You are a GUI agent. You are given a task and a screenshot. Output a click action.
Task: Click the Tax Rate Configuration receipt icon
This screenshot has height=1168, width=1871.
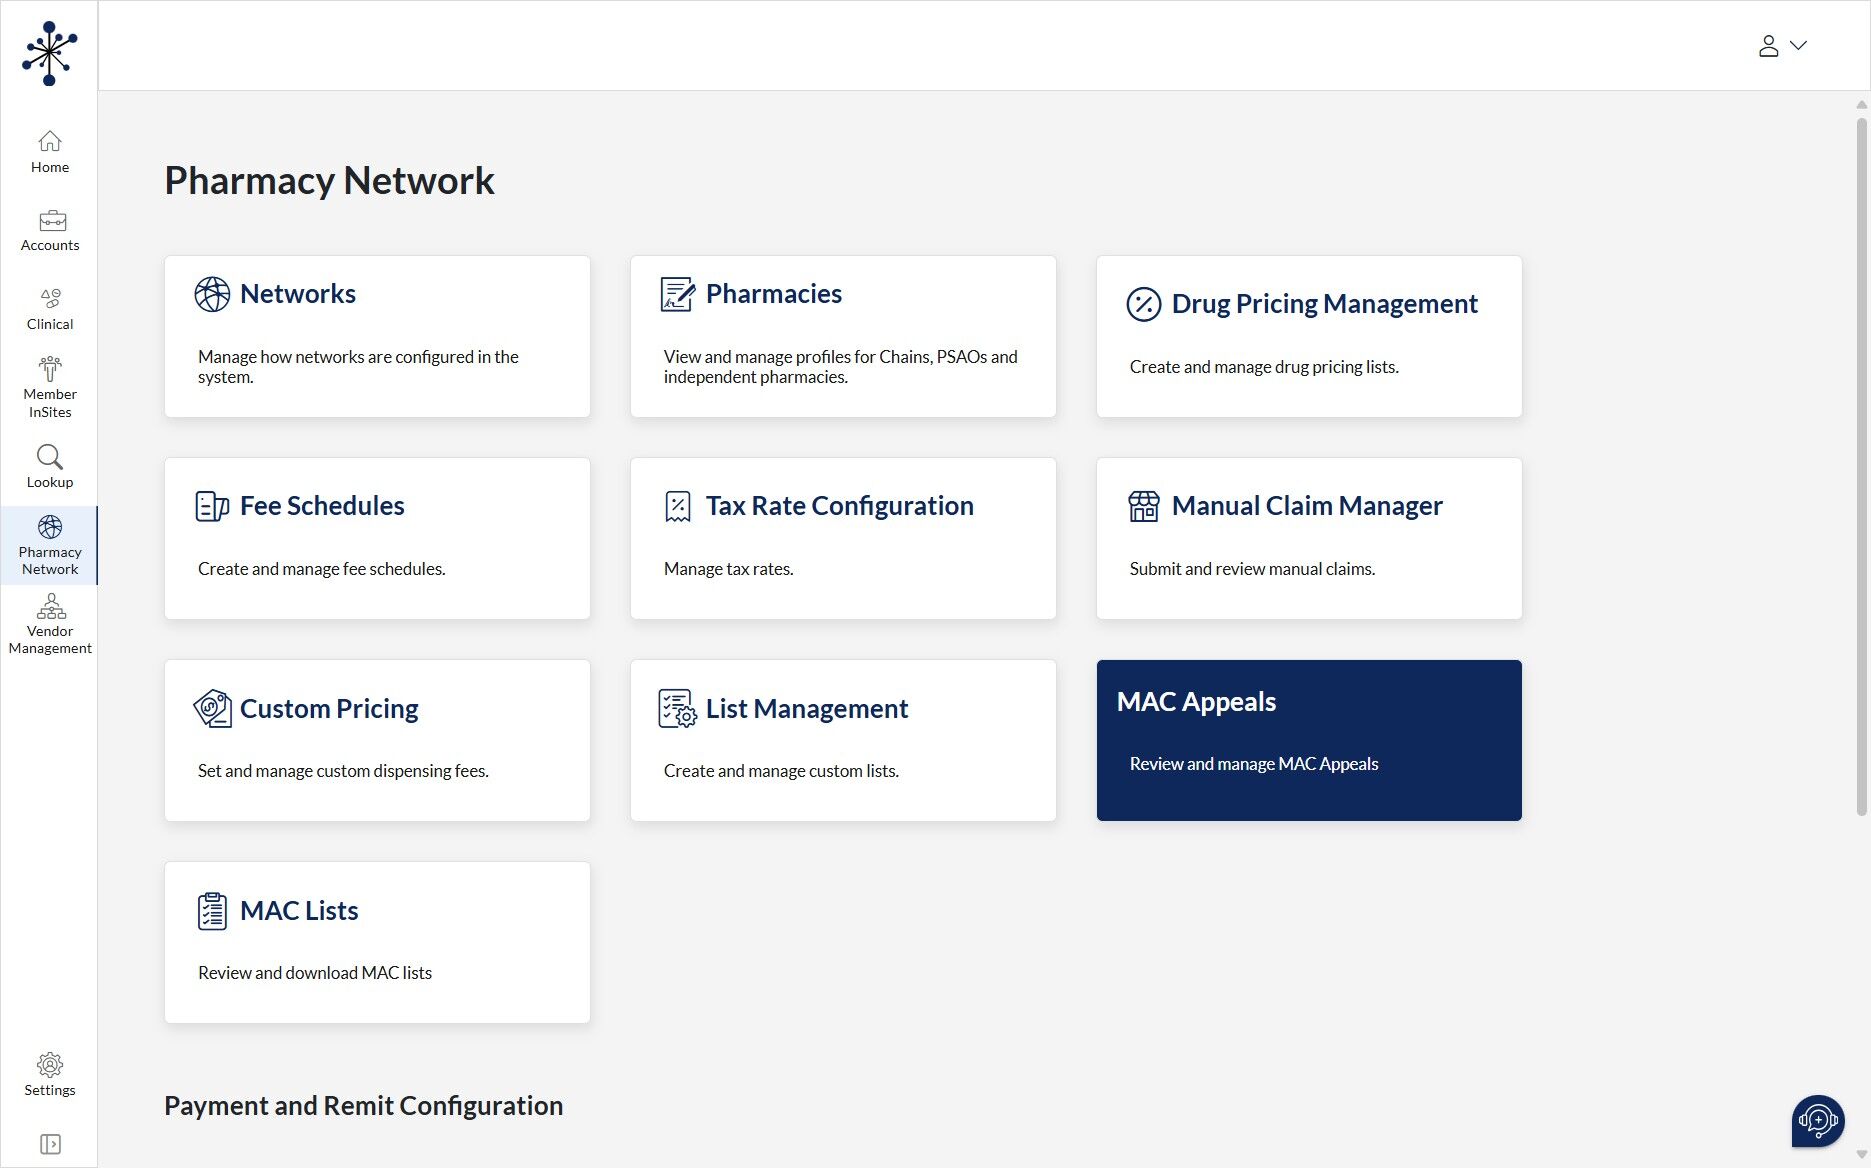677,506
